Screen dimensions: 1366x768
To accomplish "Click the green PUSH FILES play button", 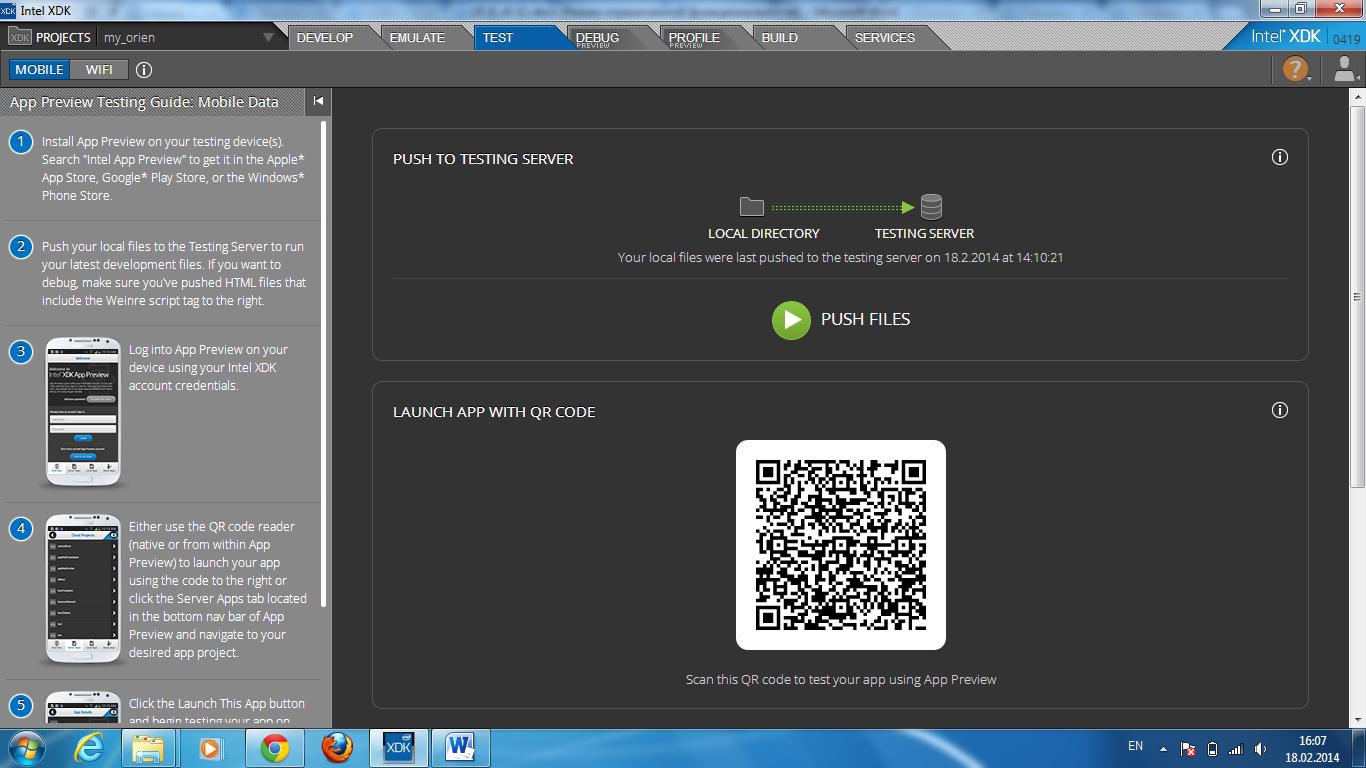I will 791,320.
